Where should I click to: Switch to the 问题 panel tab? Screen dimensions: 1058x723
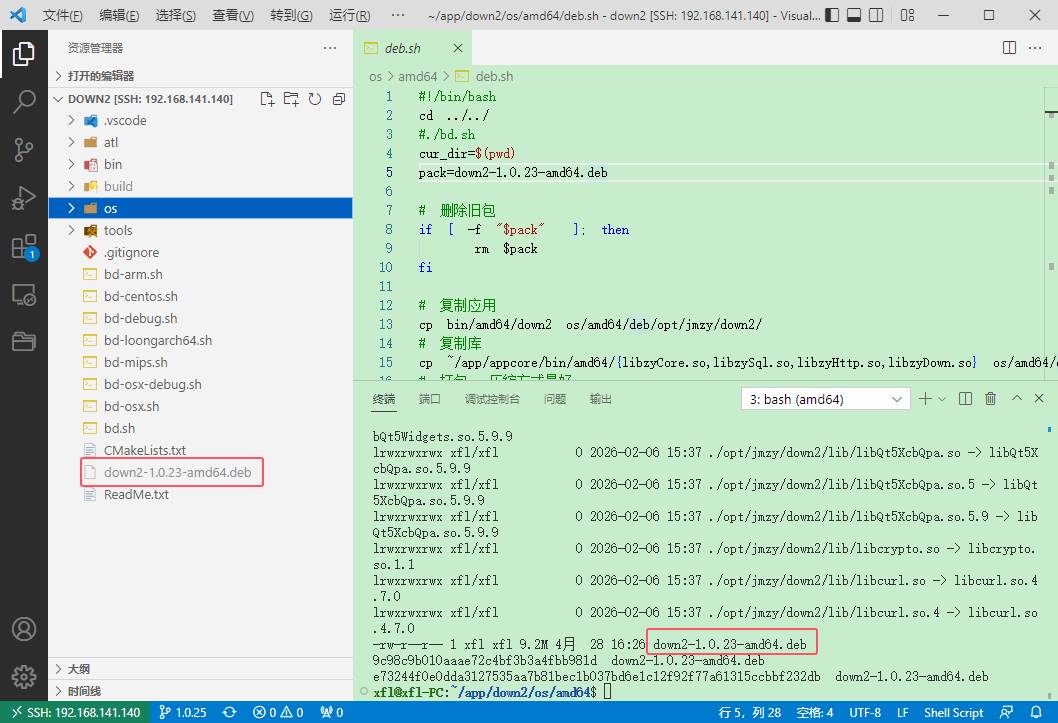coord(555,399)
